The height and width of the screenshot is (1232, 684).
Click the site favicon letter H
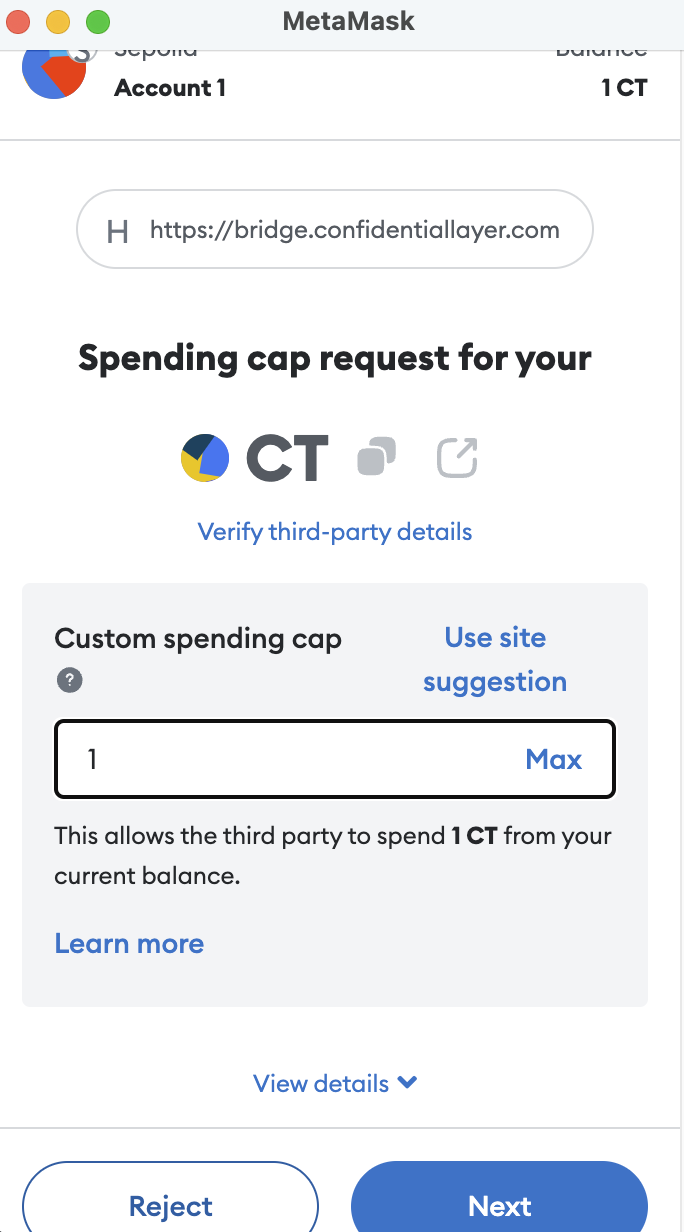pyautogui.click(x=117, y=231)
